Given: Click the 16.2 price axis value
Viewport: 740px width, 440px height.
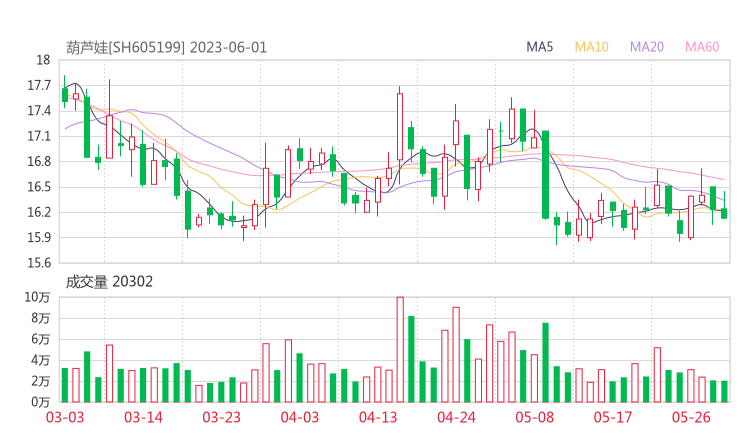Looking at the screenshot, I should coord(39,212).
